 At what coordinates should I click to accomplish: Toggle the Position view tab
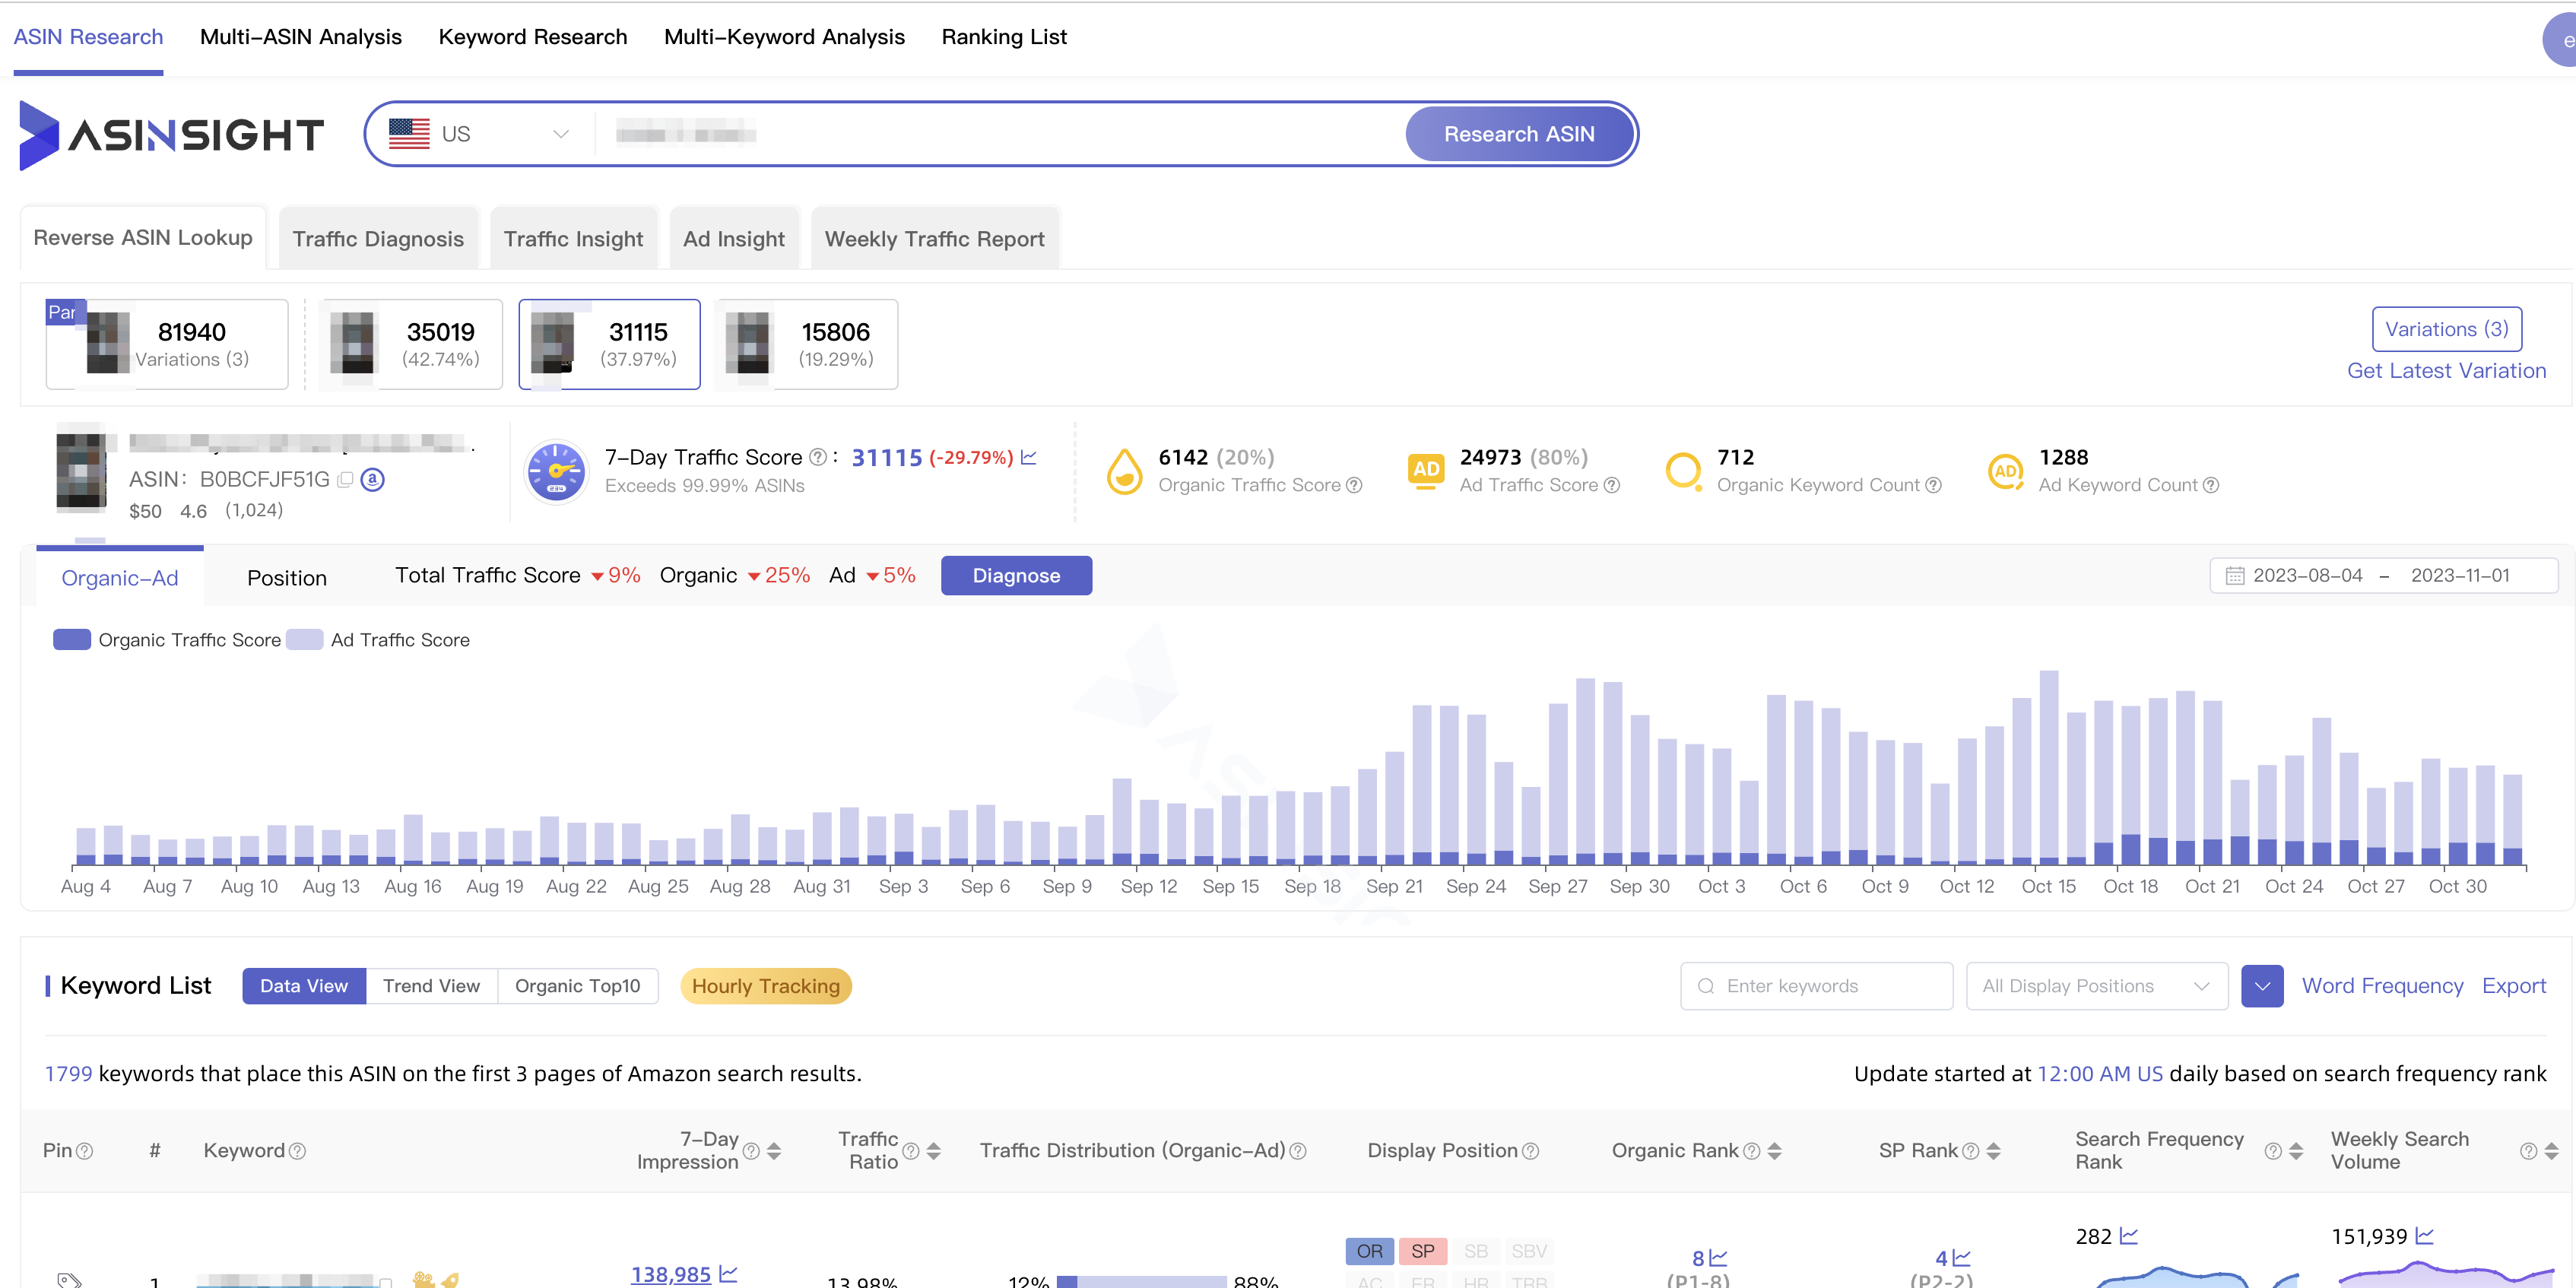(287, 576)
